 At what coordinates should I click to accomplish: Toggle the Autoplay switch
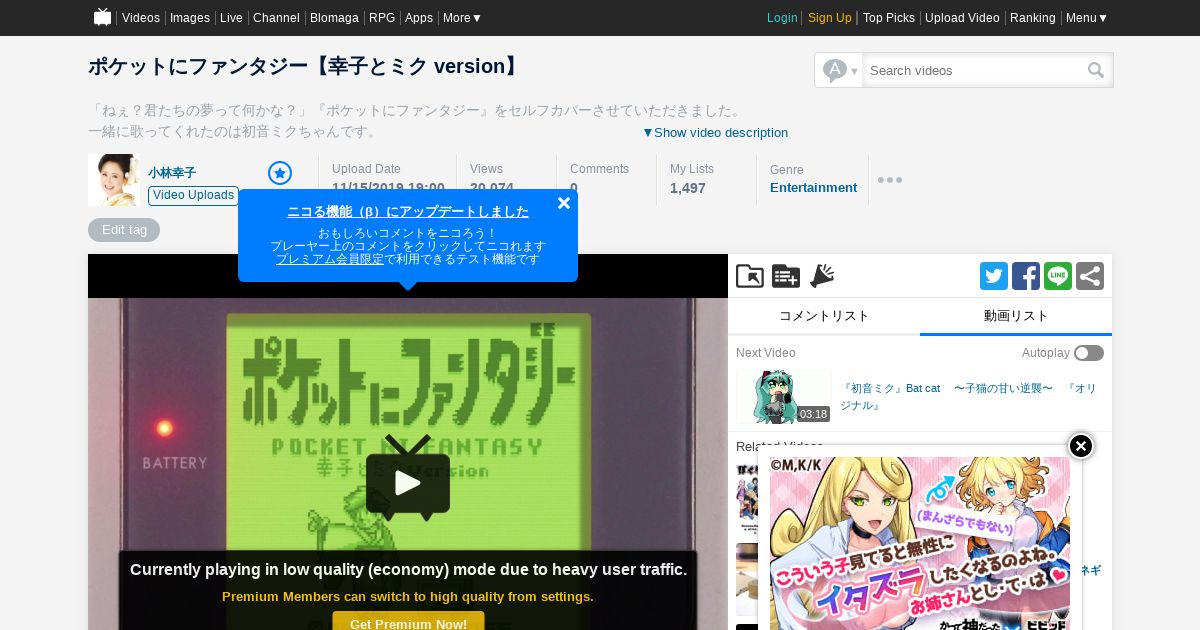pos(1089,353)
